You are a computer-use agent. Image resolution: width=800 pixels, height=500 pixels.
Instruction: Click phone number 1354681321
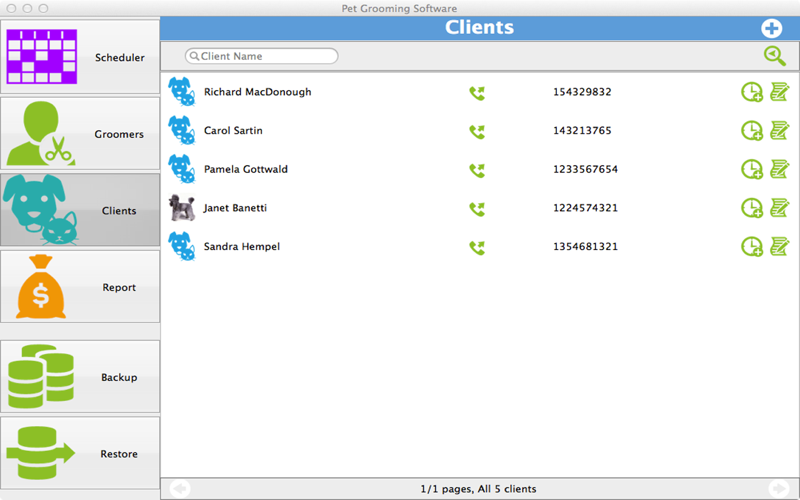point(585,246)
